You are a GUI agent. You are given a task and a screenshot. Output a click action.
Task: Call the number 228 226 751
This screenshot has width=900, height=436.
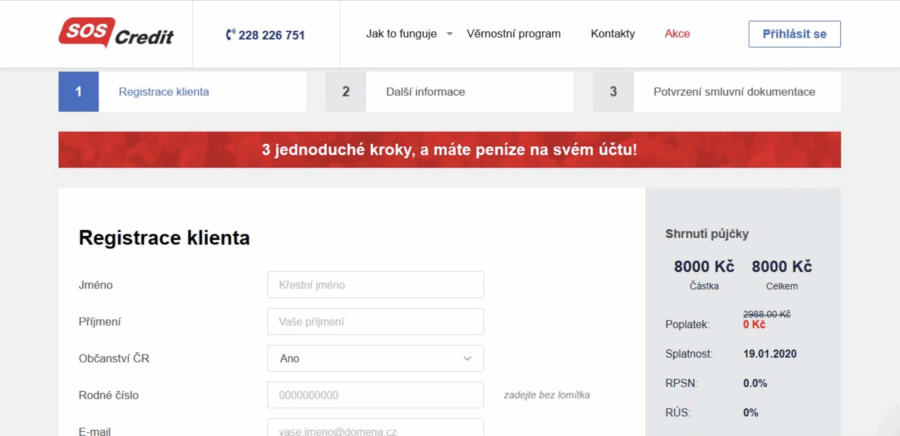coord(271,36)
